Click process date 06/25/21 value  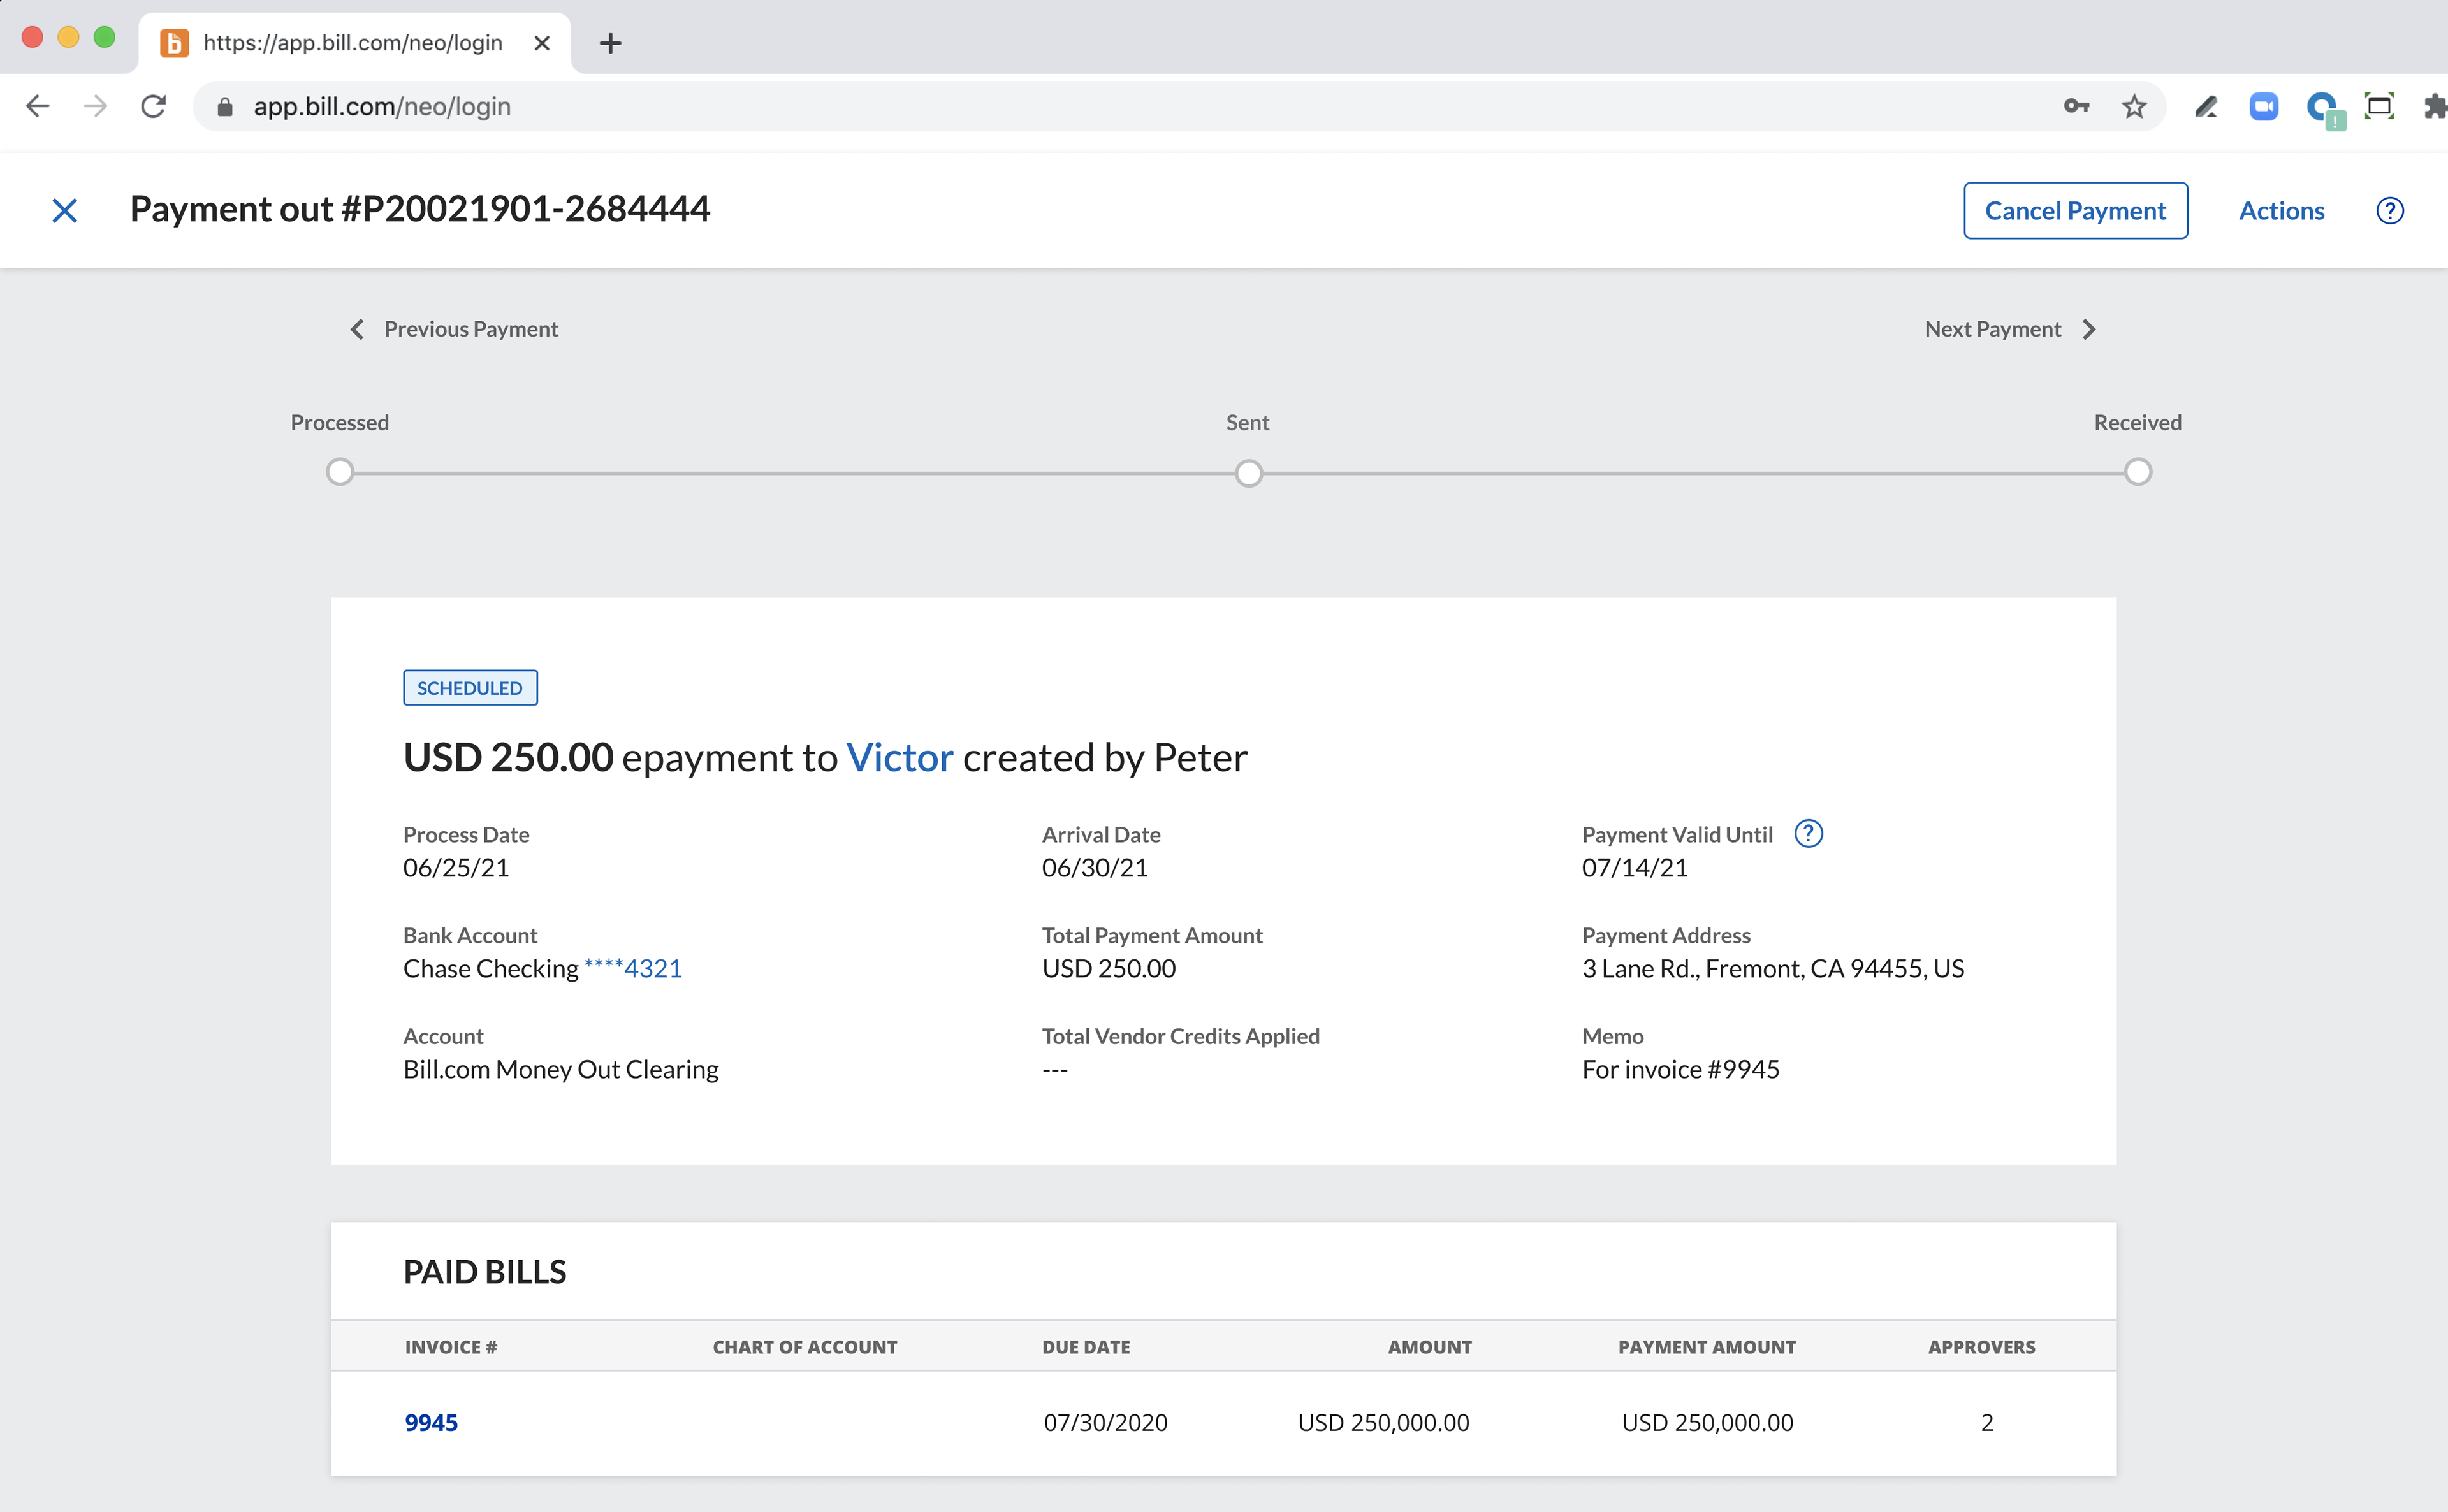click(x=456, y=867)
